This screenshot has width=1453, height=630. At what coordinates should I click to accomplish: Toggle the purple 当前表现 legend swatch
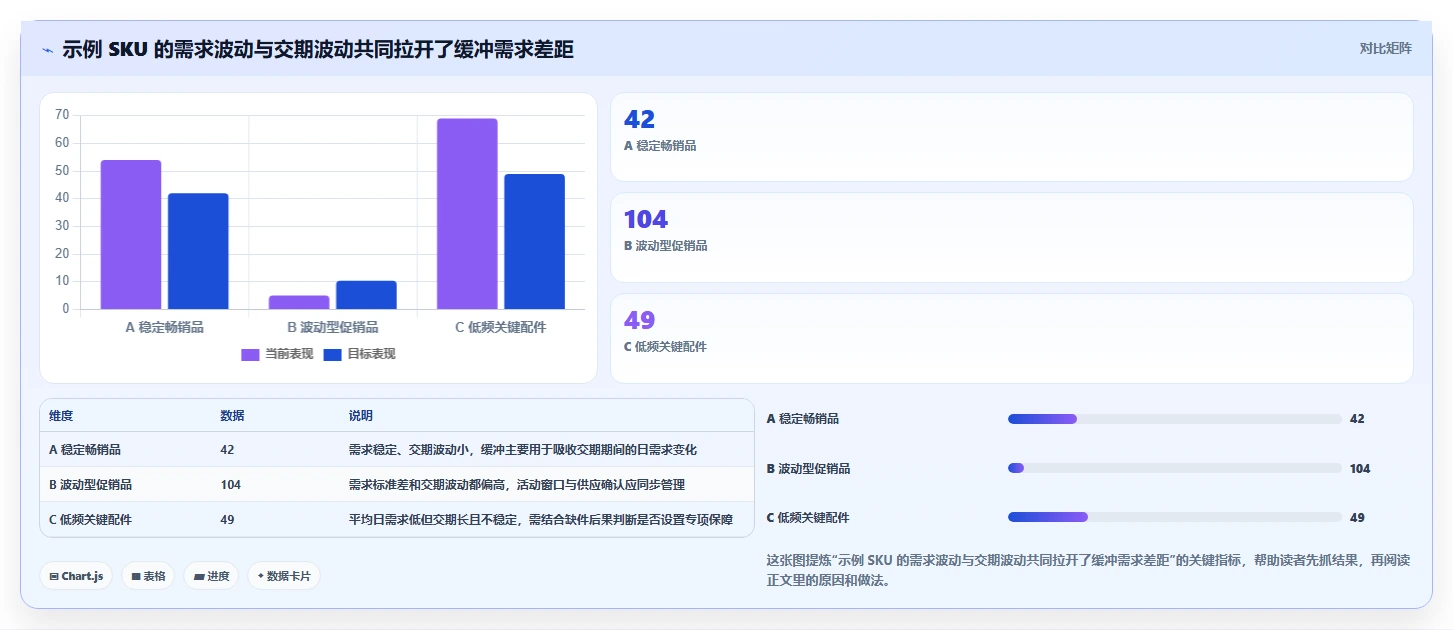(x=250, y=354)
